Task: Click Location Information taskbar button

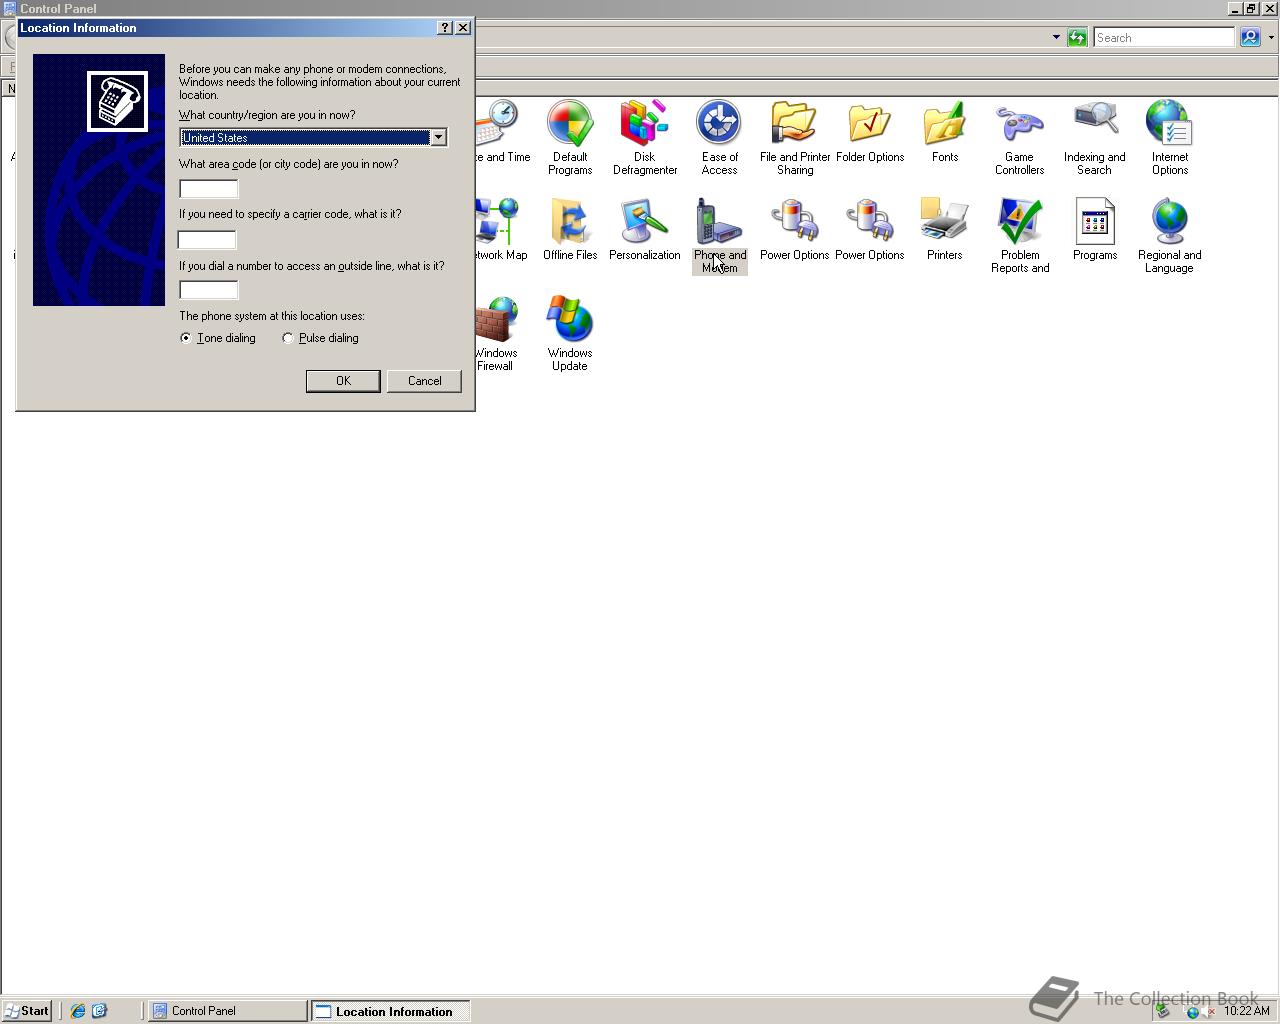Action: pyautogui.click(x=390, y=1011)
